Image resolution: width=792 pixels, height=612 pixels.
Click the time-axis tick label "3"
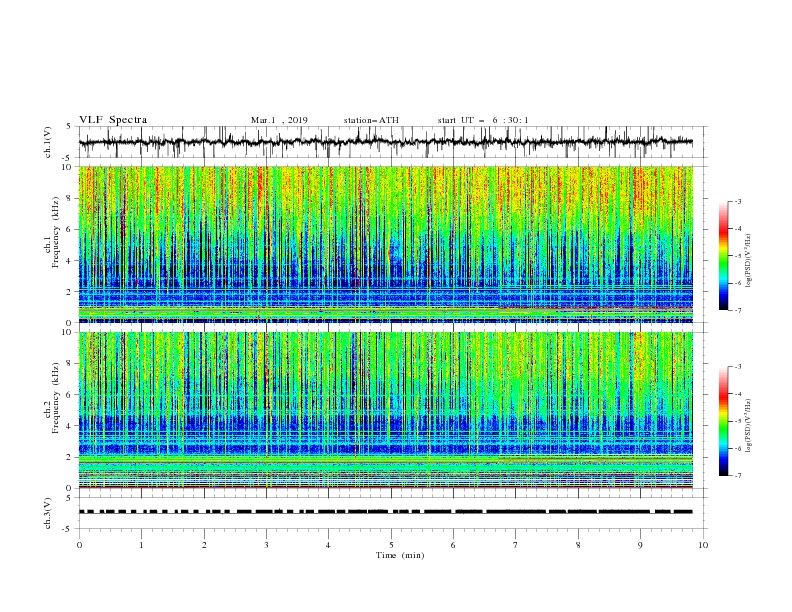[266, 545]
